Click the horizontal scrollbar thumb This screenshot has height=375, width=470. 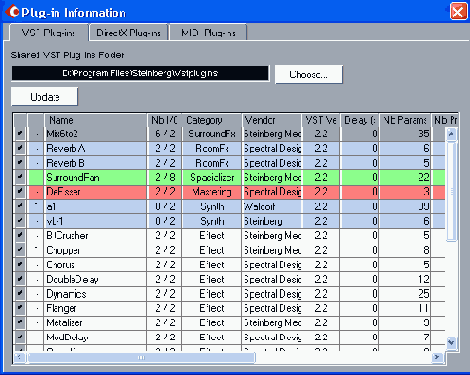(141, 357)
